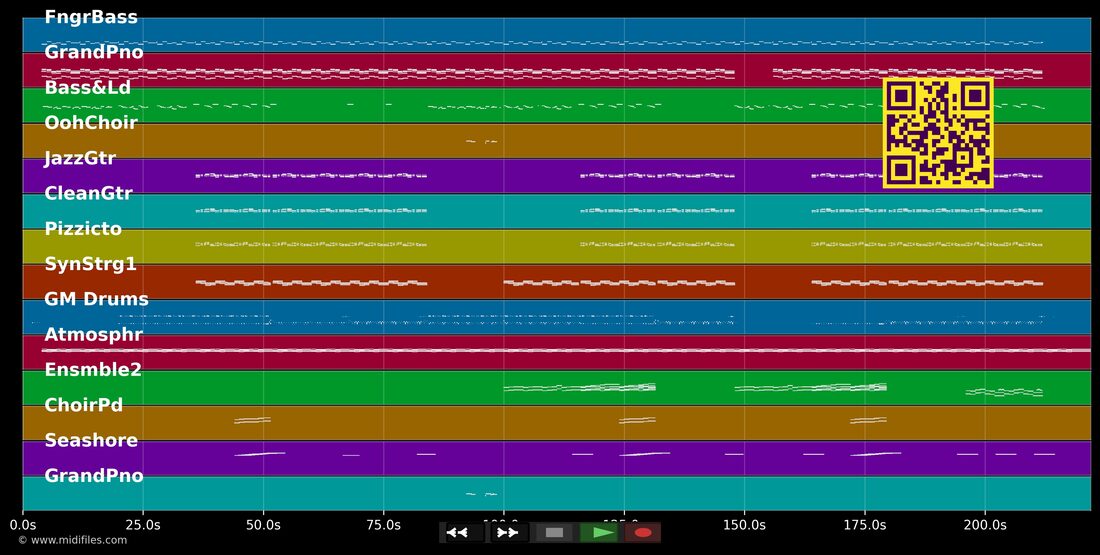This screenshot has height=555, width=1100.
Task: Select the JazzGtr track label
Action: click(x=80, y=159)
